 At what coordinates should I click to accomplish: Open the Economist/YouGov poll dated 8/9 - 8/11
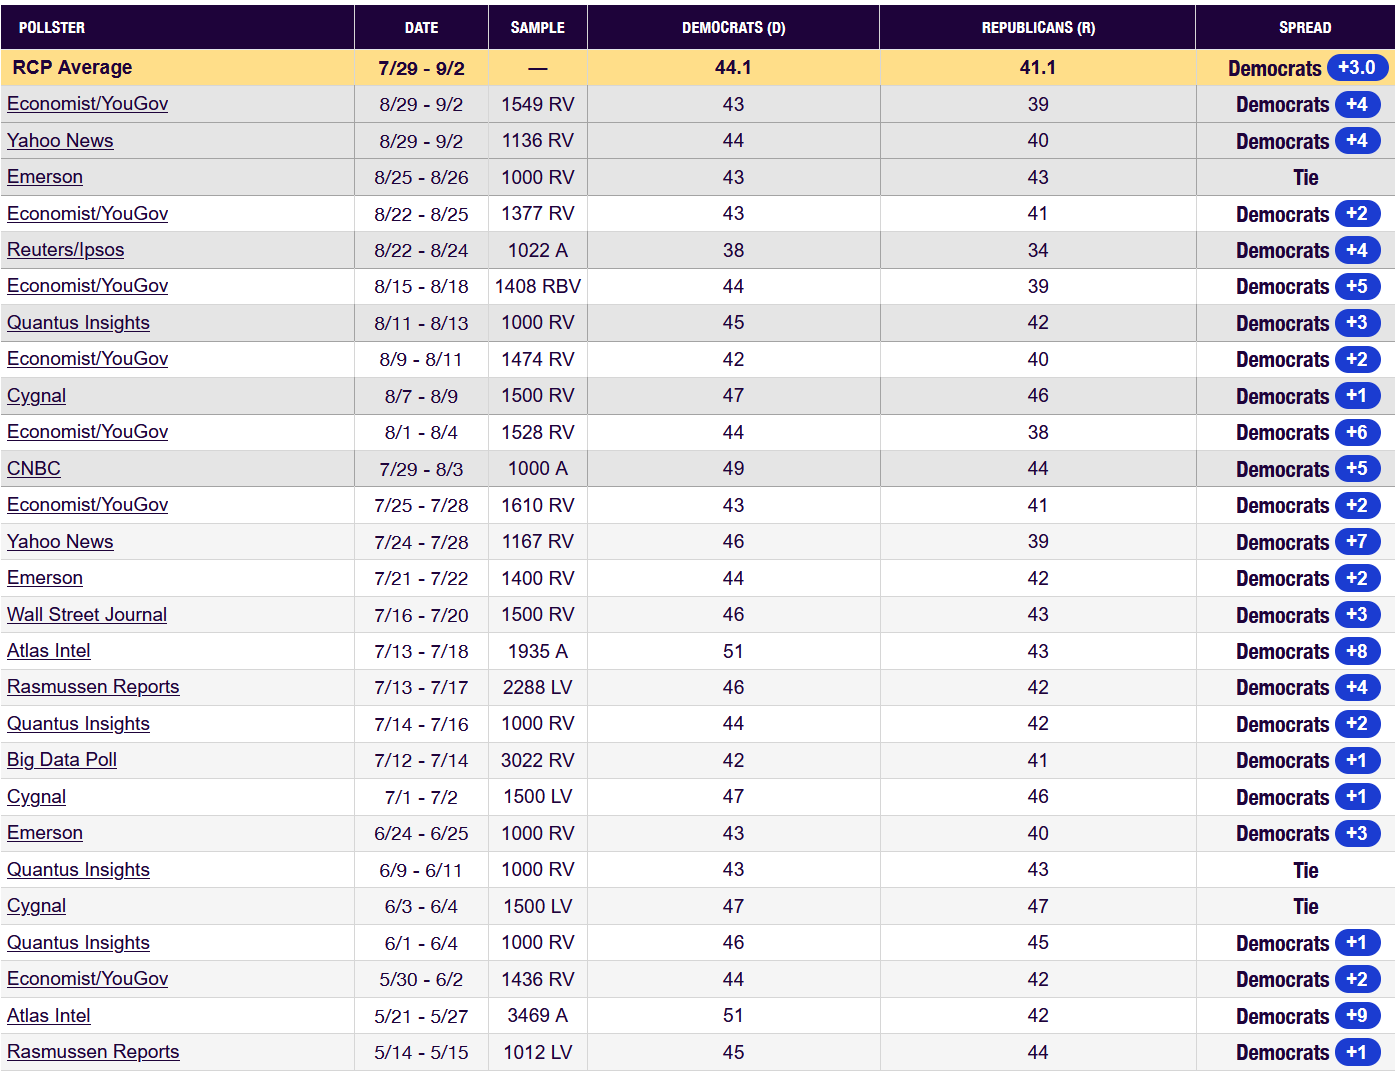click(x=87, y=359)
